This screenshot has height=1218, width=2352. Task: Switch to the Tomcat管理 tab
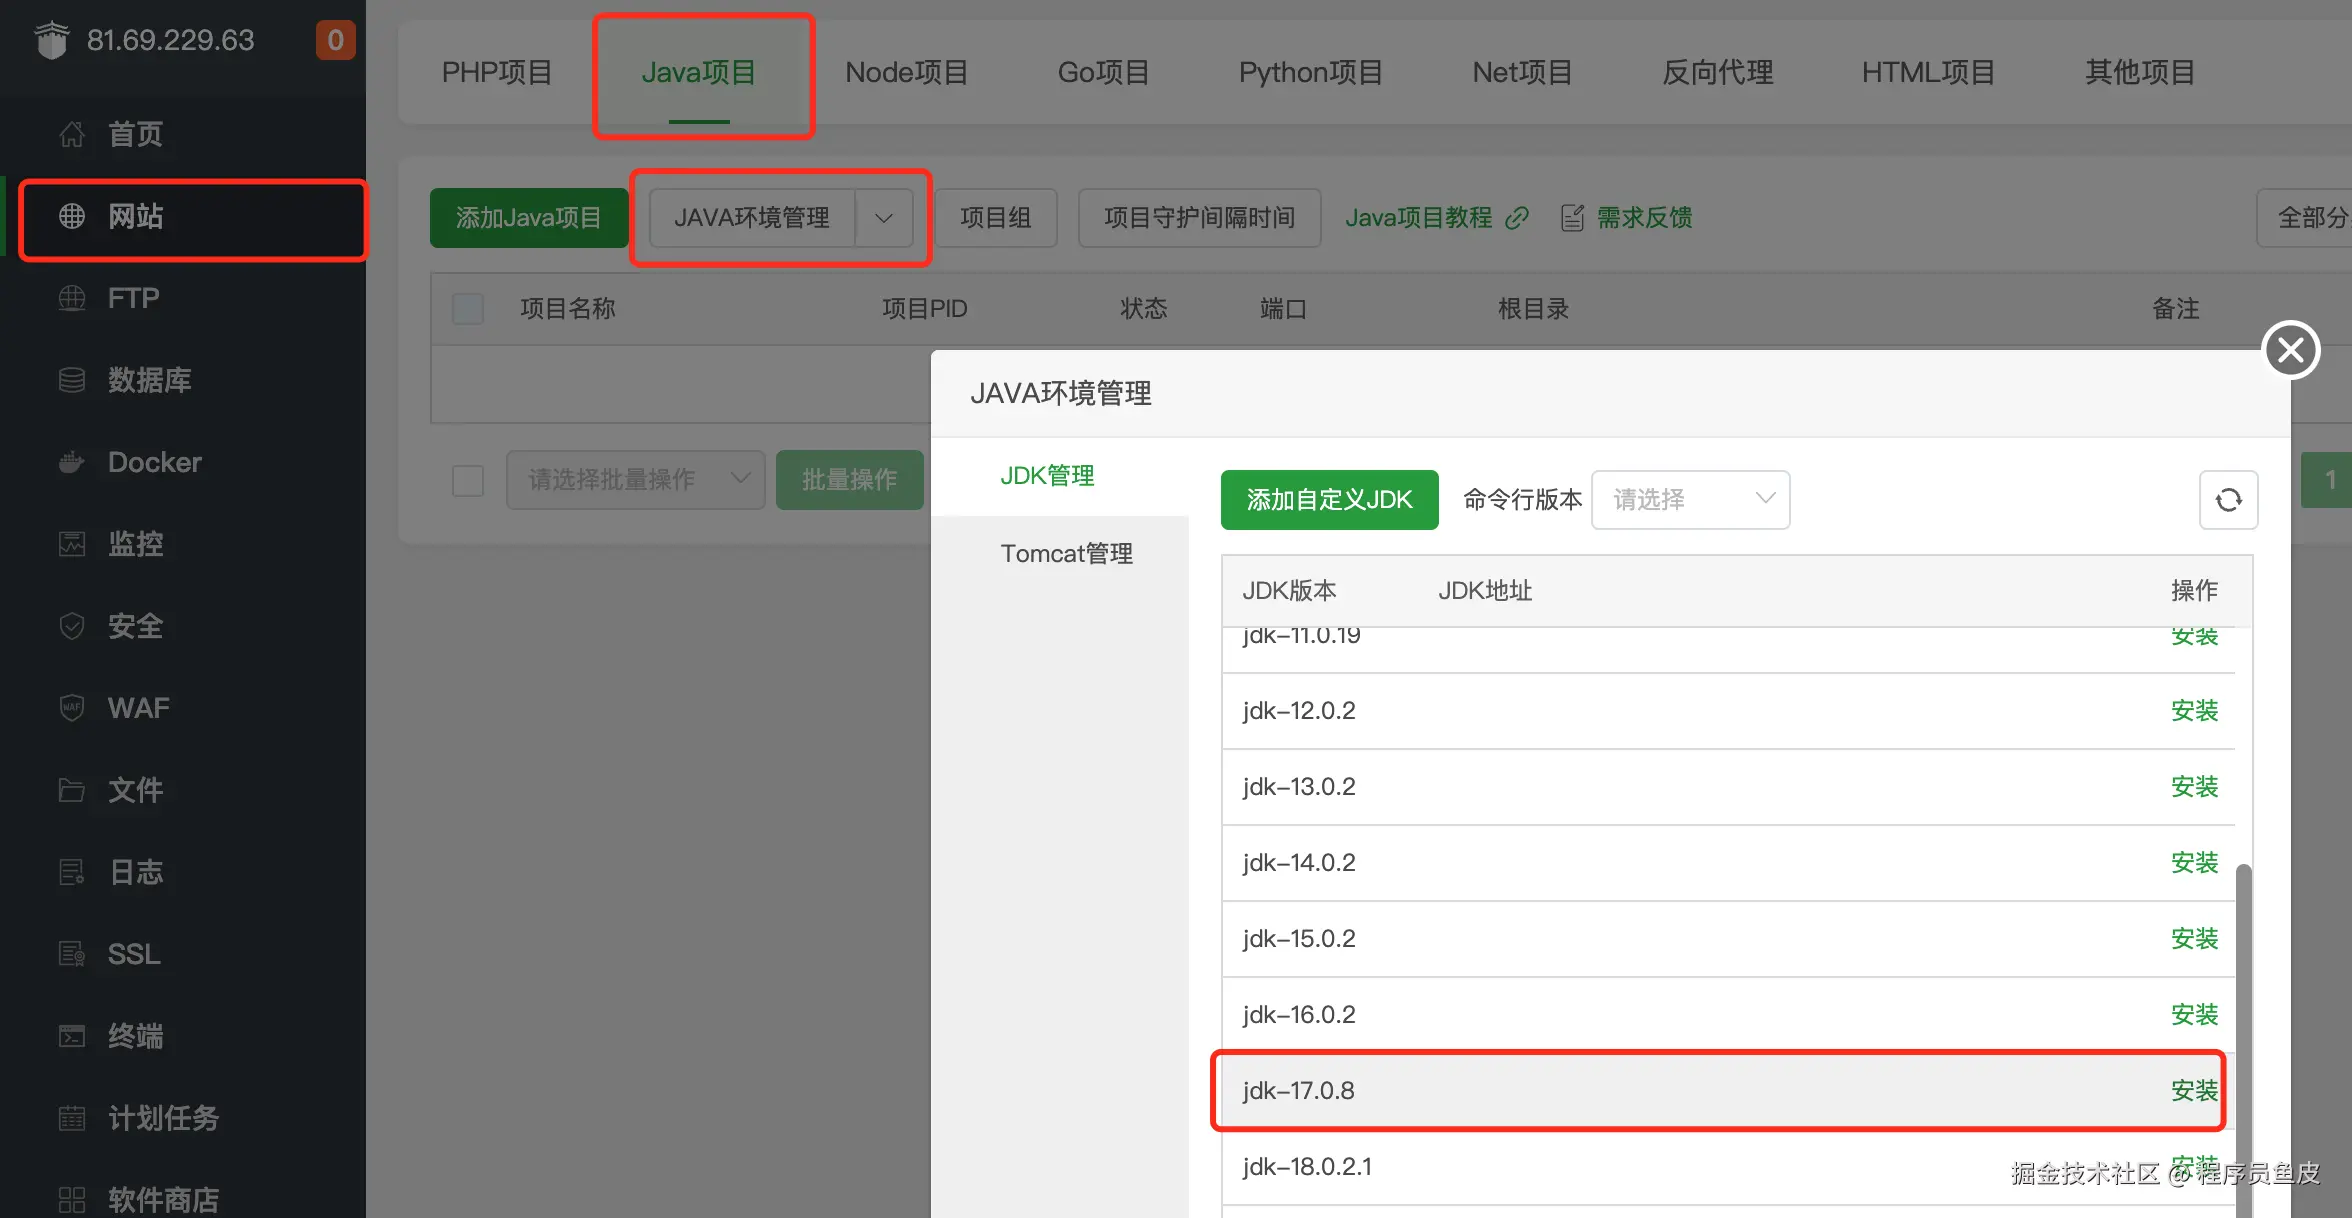[x=1066, y=554]
